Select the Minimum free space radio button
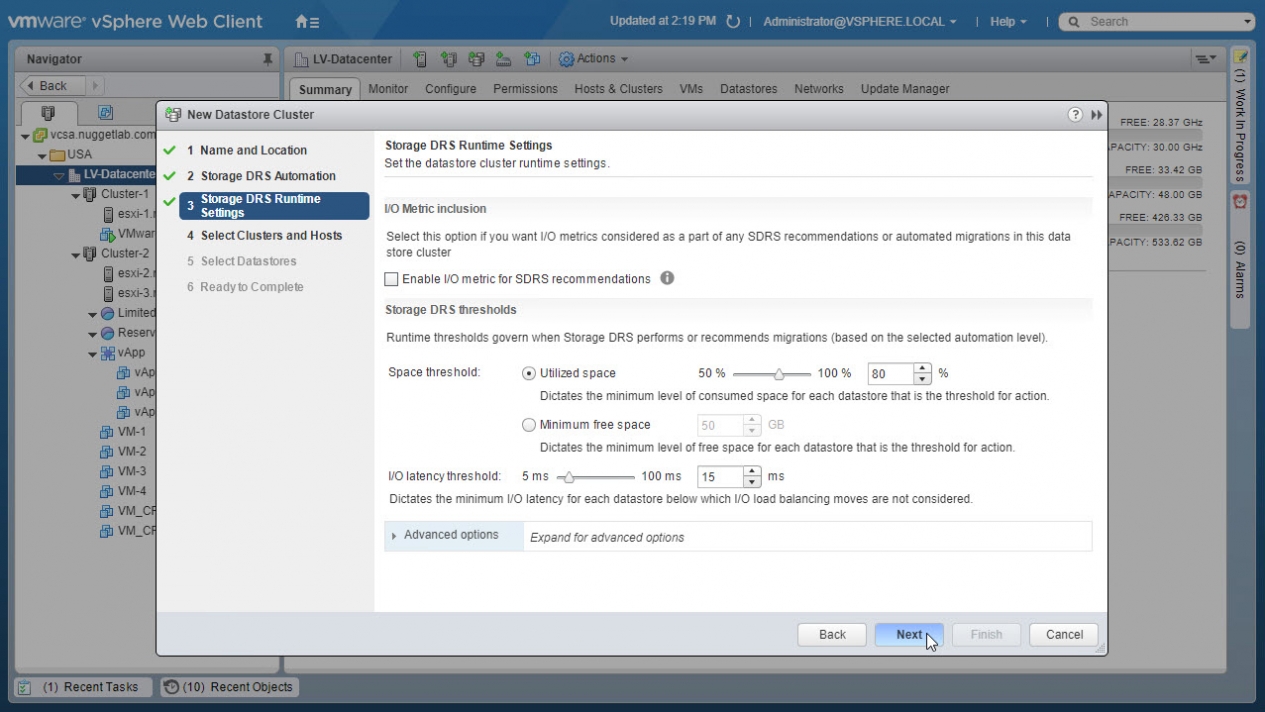1265x712 pixels. tap(529, 425)
